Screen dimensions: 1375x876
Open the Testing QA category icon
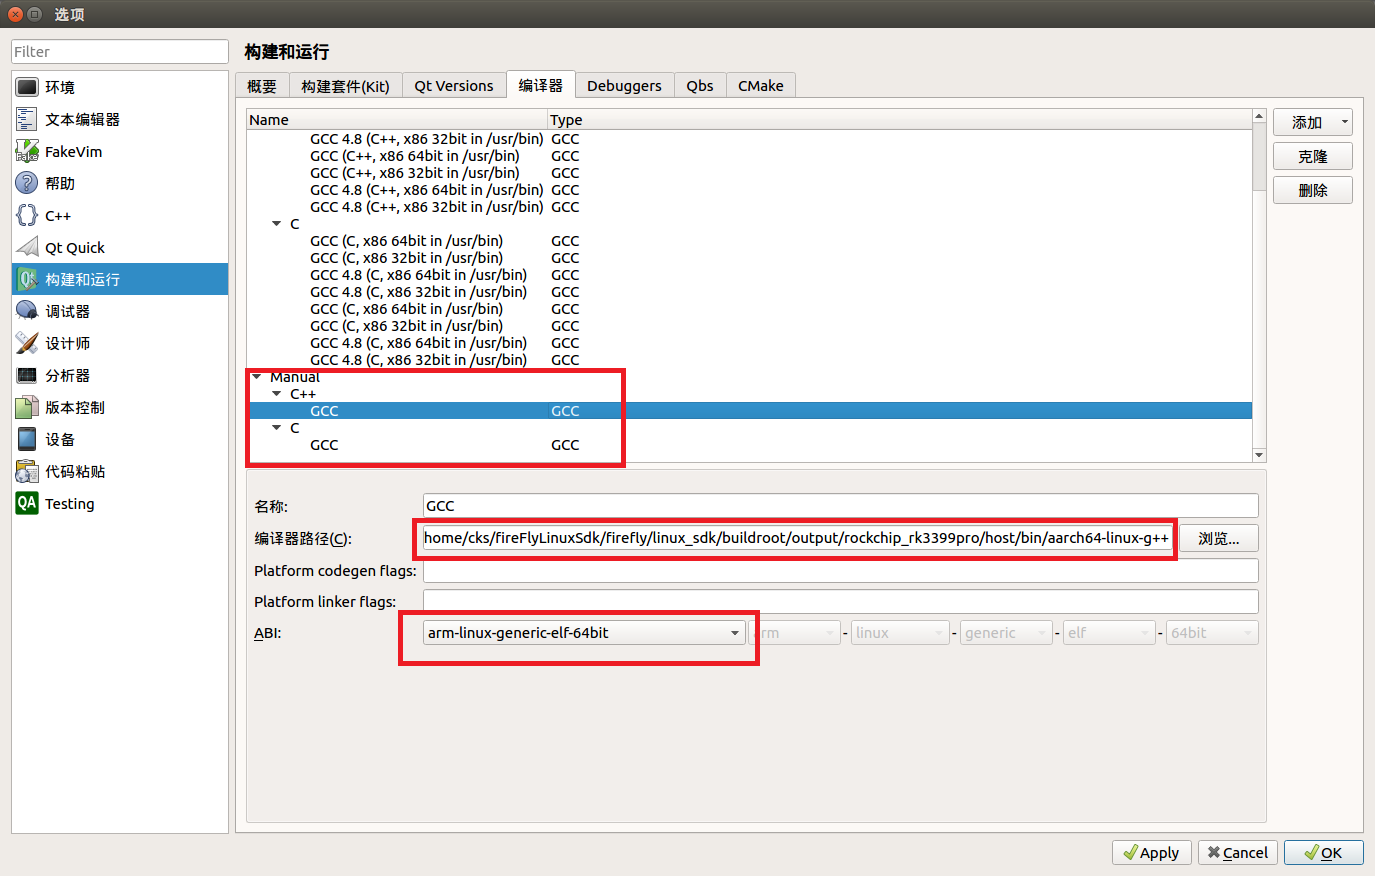point(27,503)
